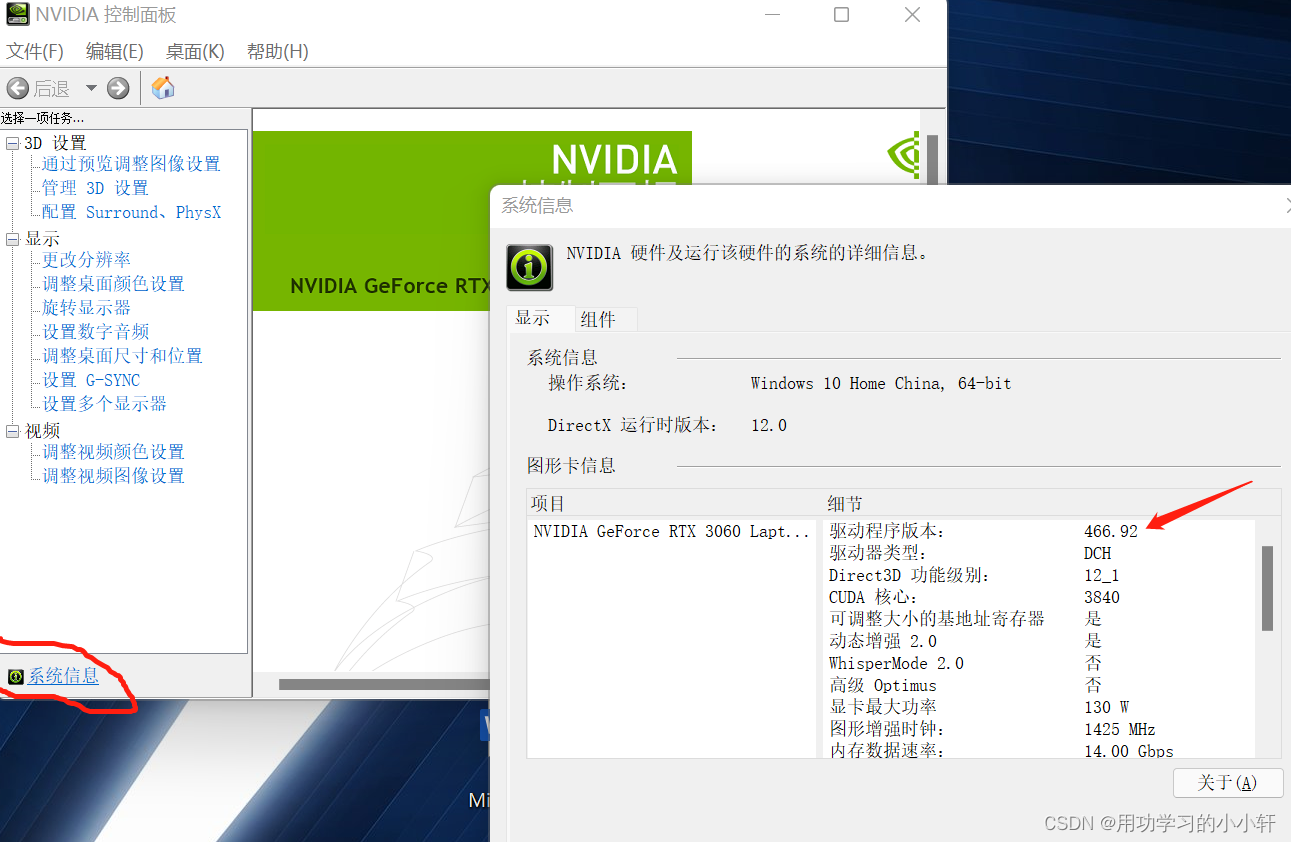
Task: Click the 系统信息 link
Action: tap(63, 677)
